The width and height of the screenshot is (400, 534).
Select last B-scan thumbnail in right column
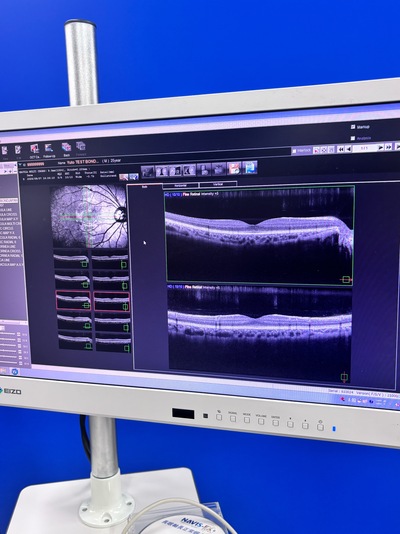coord(113,343)
